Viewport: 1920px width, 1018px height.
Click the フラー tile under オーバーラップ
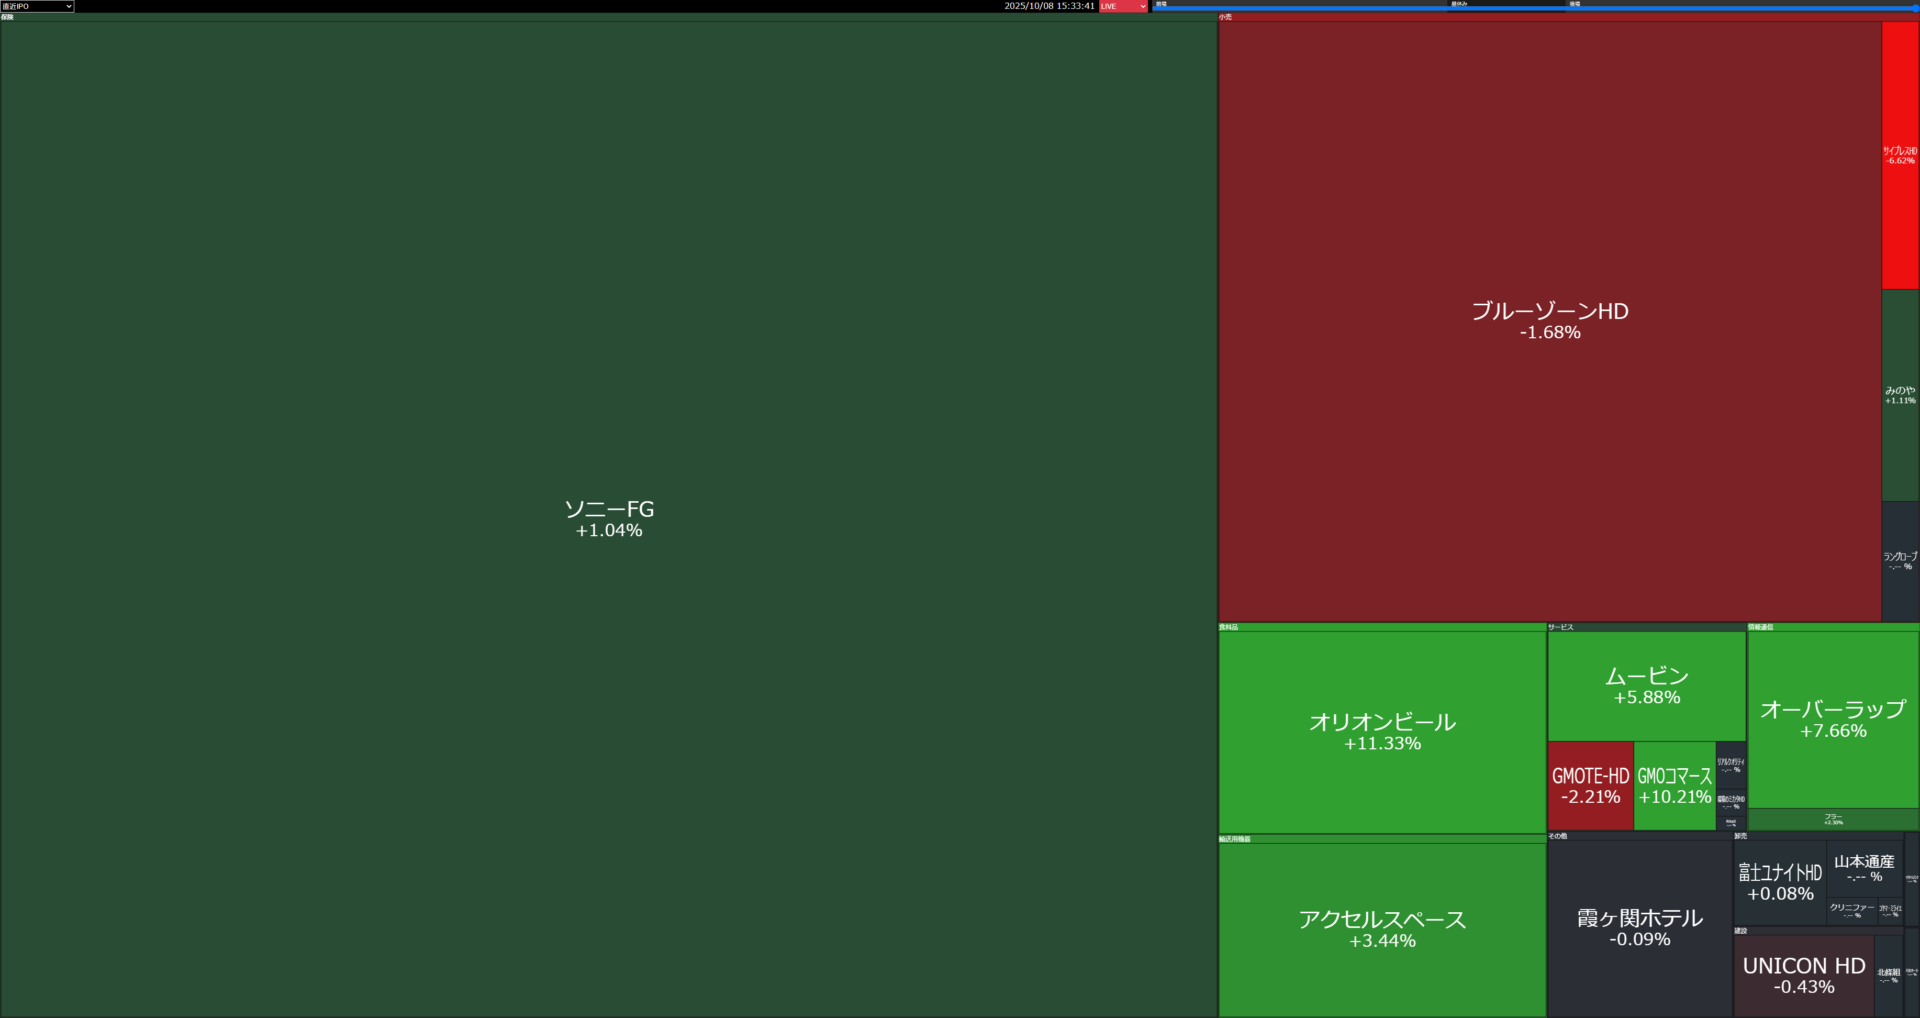1832,819
